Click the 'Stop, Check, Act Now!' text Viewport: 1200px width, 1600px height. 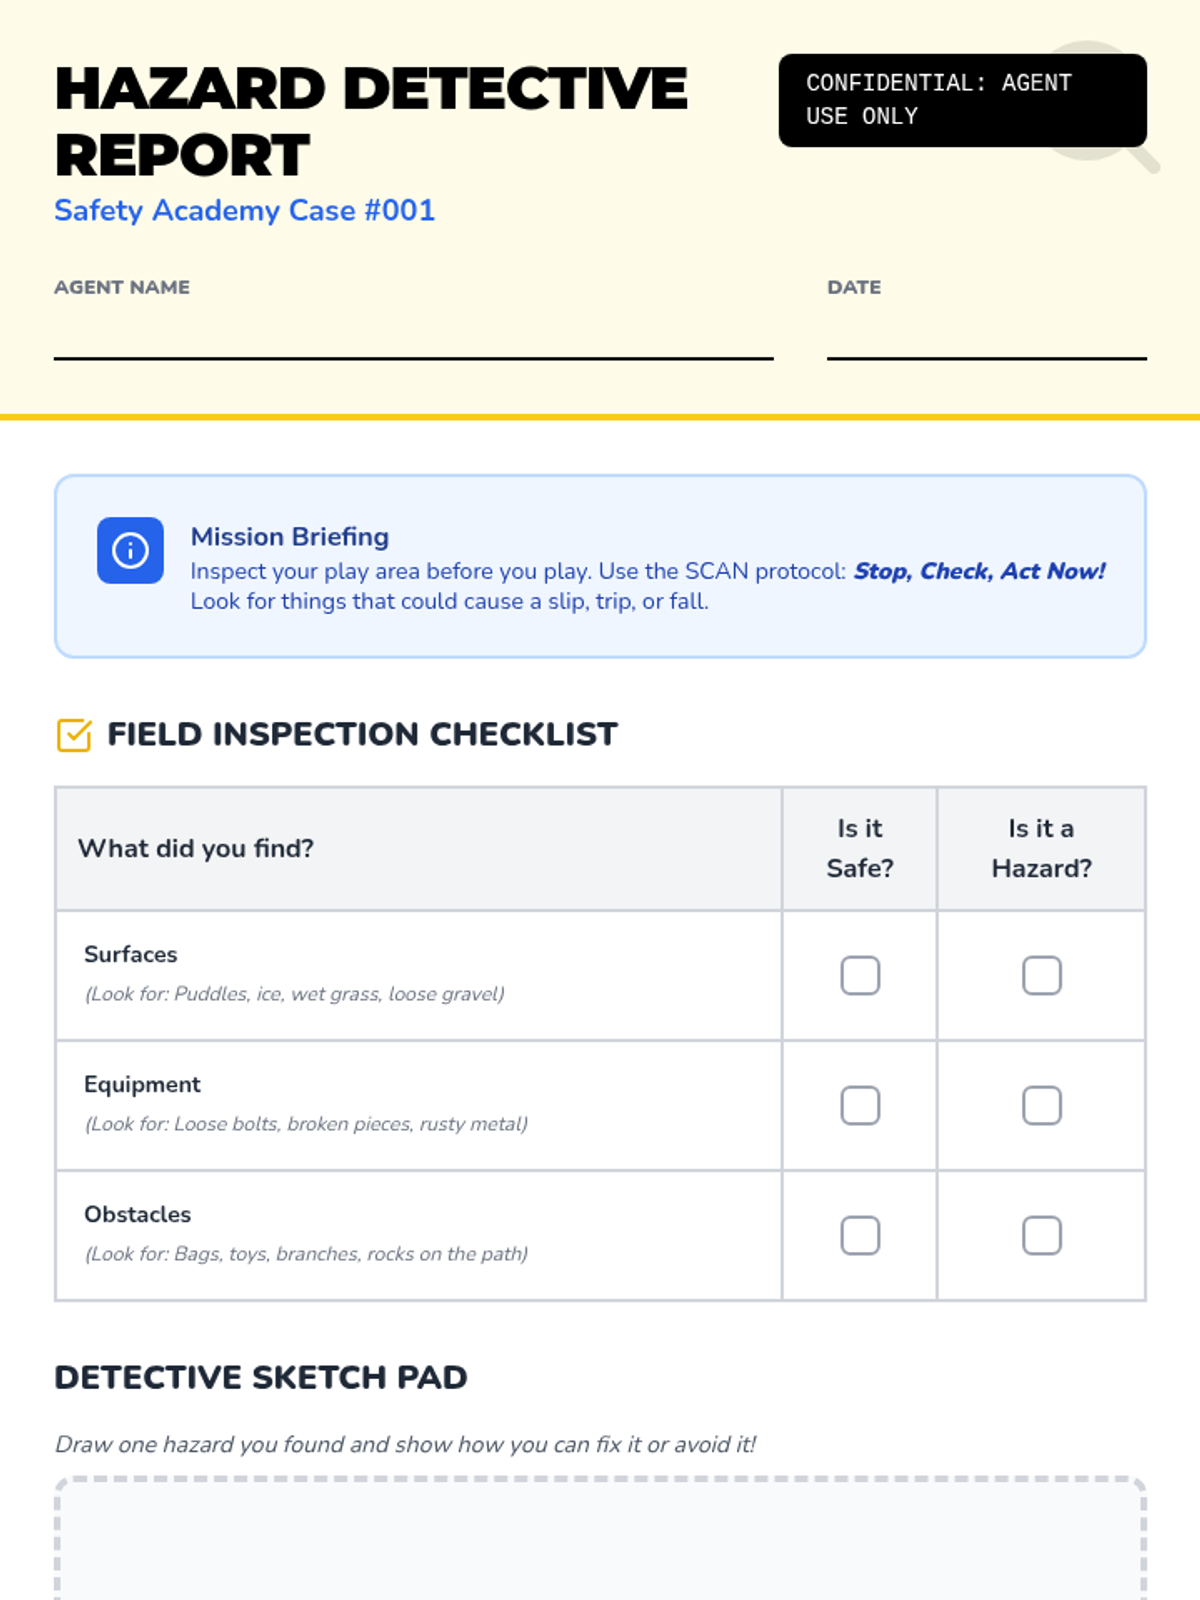[x=979, y=571]
